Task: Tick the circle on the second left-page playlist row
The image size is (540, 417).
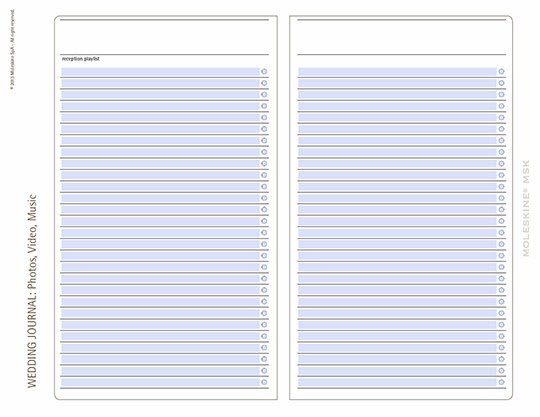Action: (x=264, y=83)
